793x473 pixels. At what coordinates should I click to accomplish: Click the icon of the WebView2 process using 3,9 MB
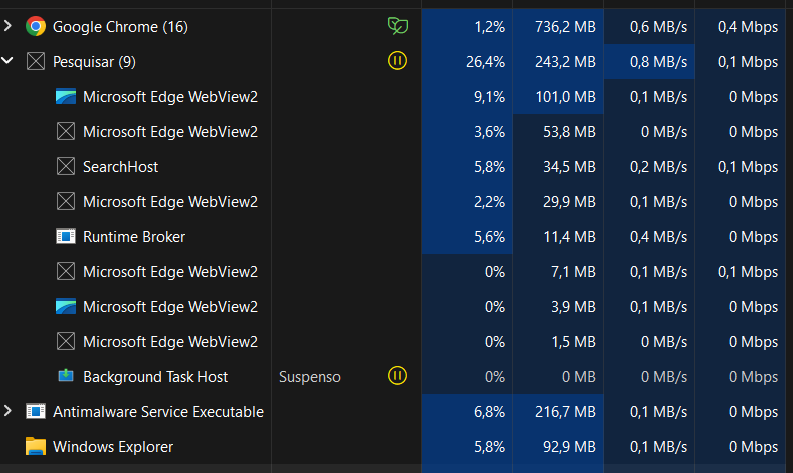(66, 307)
